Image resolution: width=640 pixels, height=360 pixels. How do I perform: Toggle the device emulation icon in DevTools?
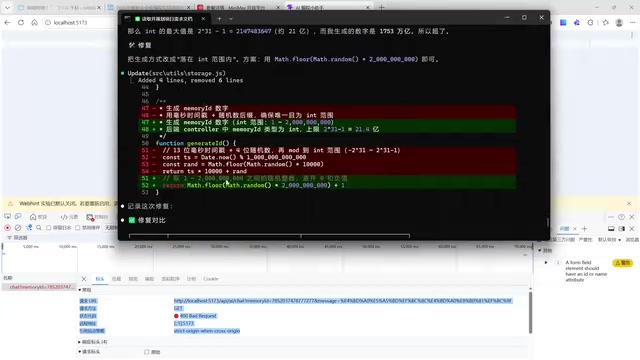(x=18, y=217)
